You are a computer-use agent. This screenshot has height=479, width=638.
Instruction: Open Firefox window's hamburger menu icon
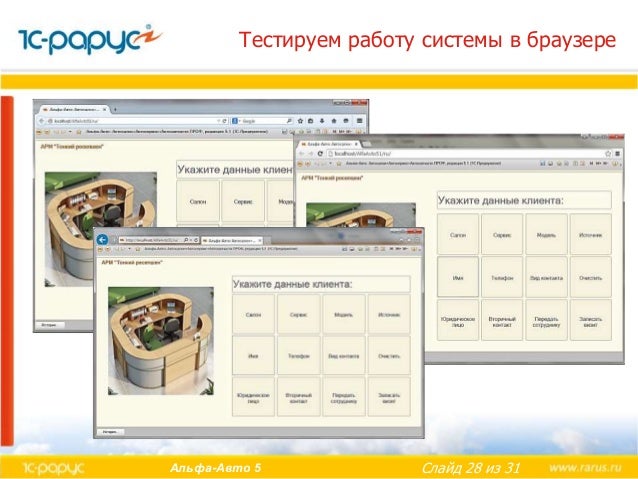pos(360,121)
